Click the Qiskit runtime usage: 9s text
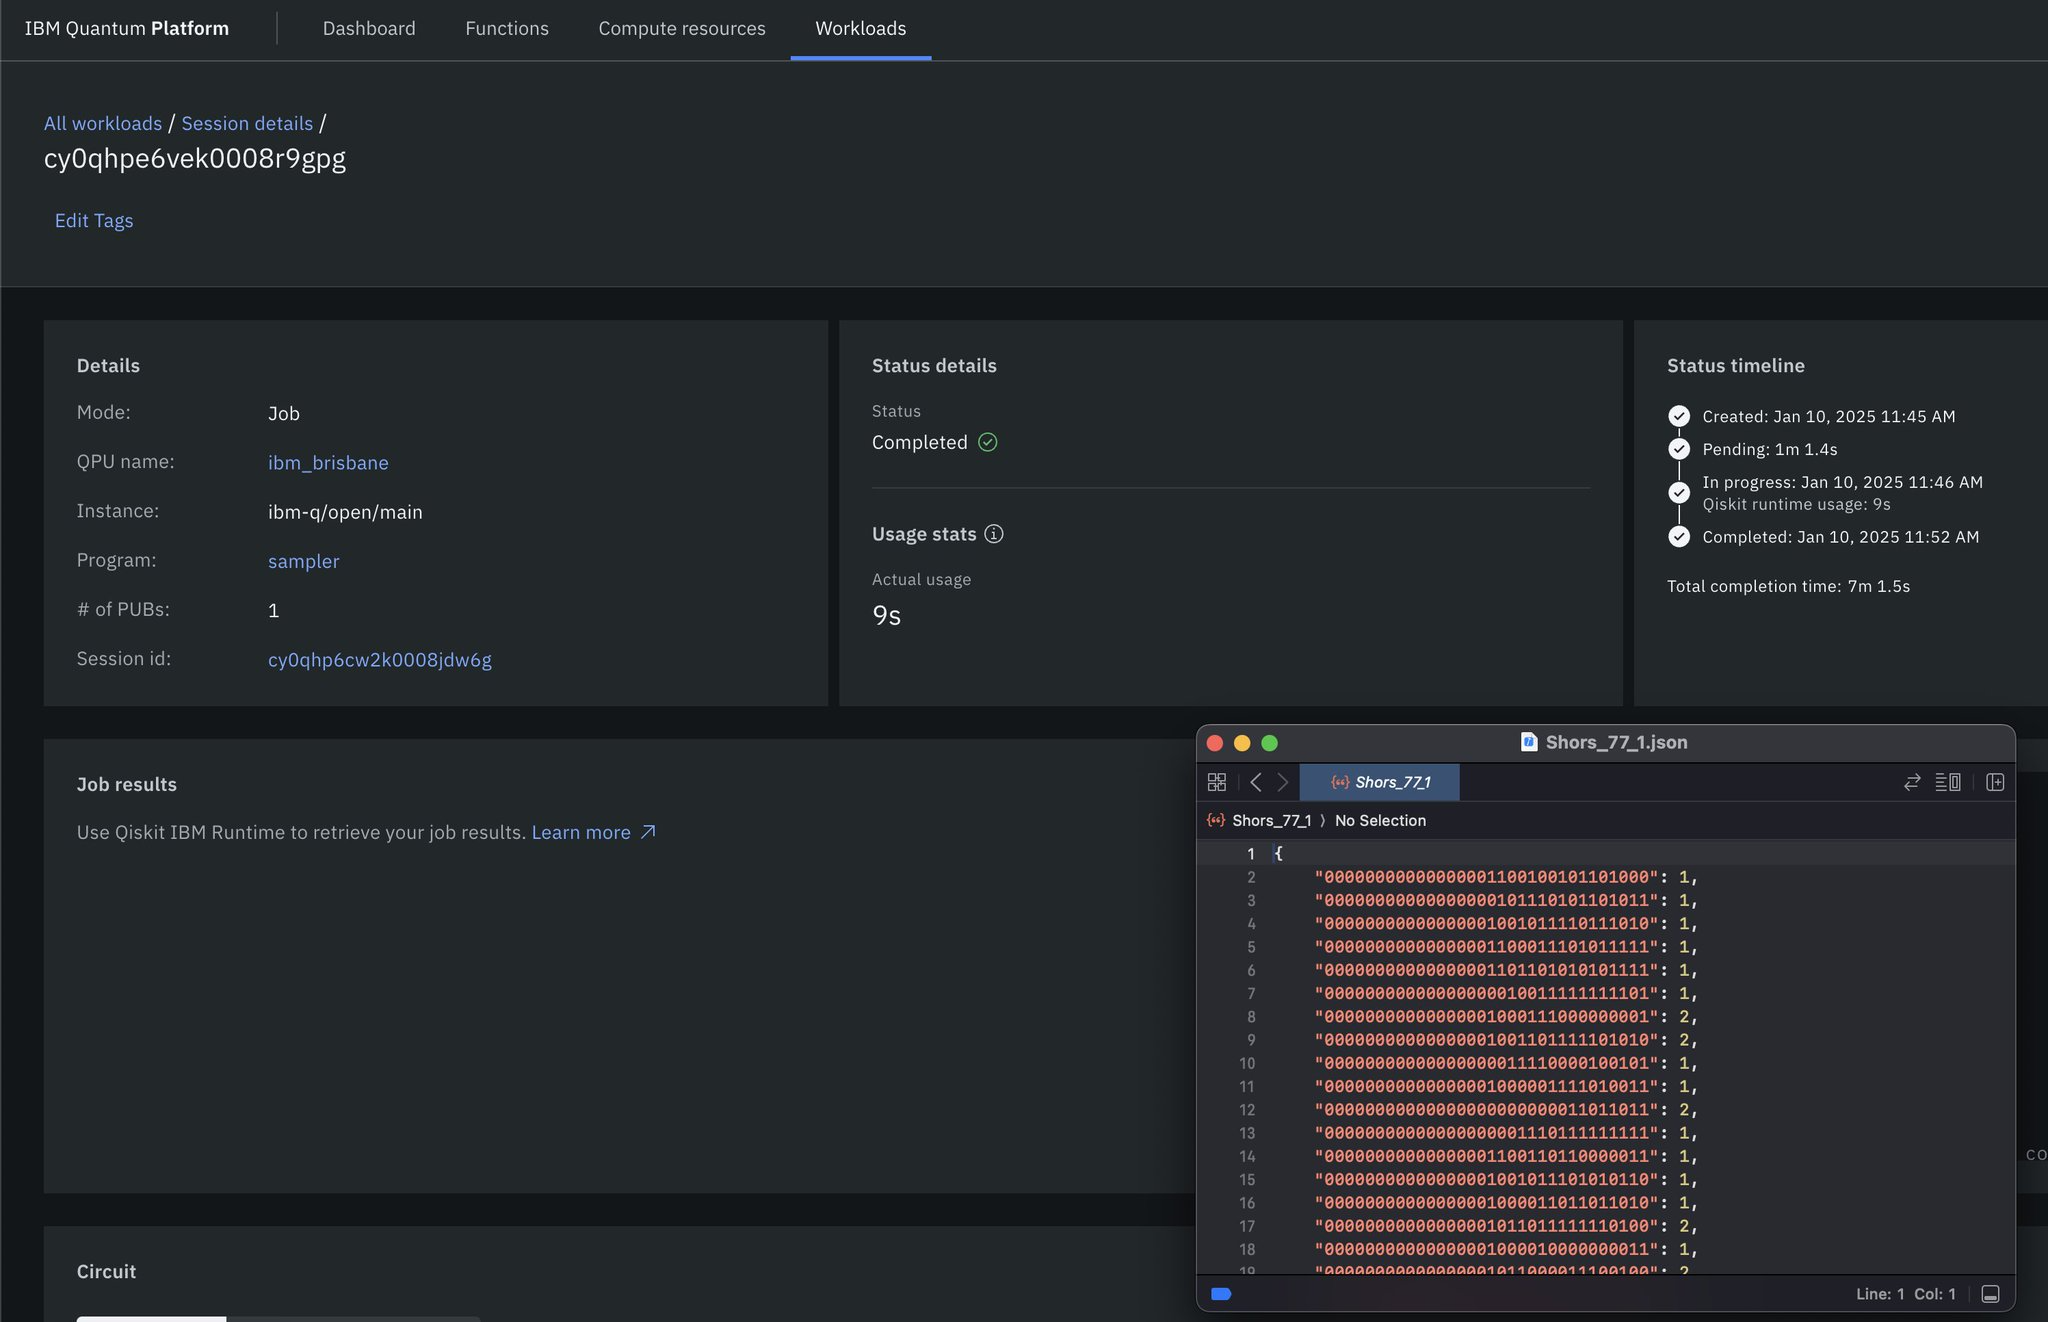Screen dimensions: 2048x1322 click(x=1796, y=504)
